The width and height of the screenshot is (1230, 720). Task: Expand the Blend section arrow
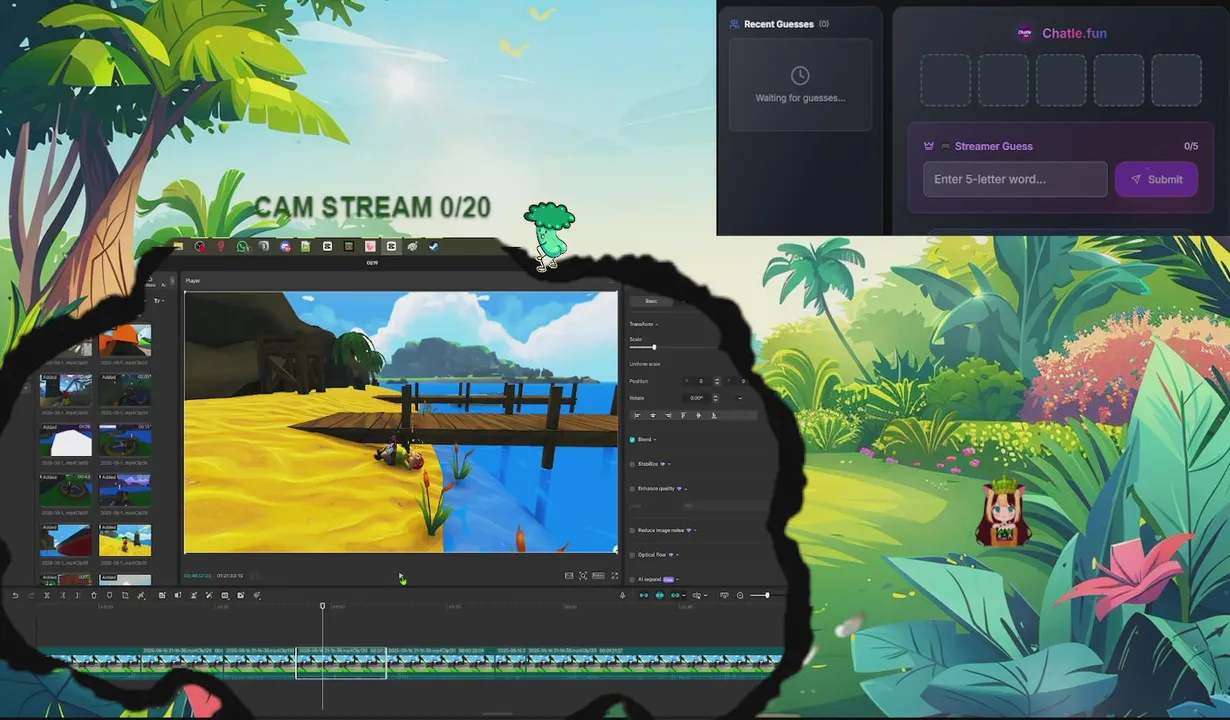655,440
